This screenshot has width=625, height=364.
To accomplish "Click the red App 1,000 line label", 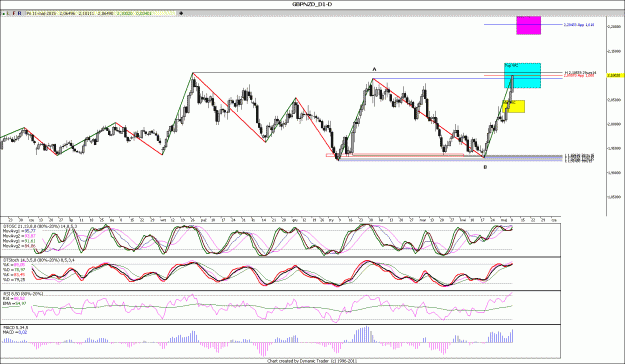I will click(x=579, y=75).
